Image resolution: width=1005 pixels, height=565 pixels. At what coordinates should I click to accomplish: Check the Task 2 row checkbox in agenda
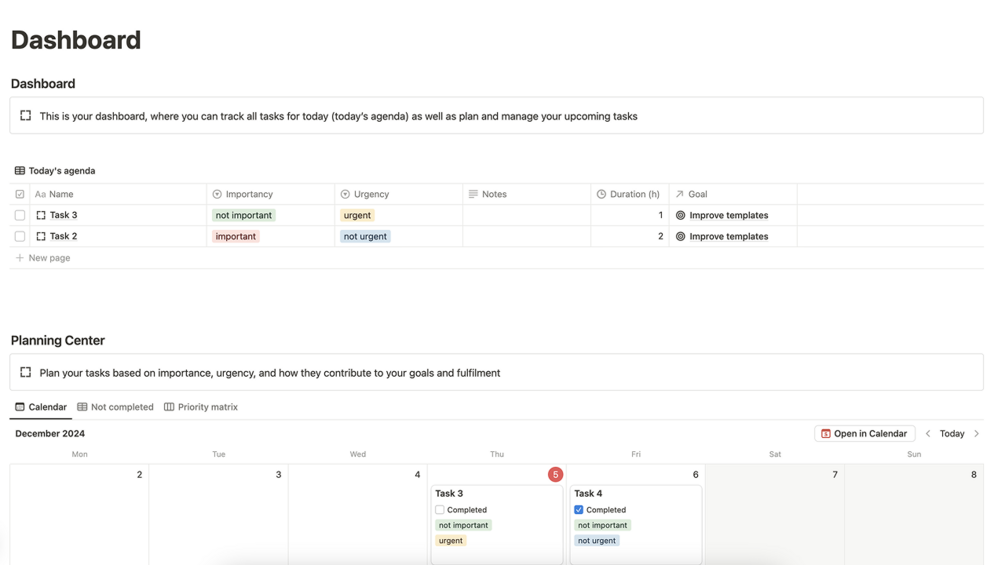pos(20,236)
